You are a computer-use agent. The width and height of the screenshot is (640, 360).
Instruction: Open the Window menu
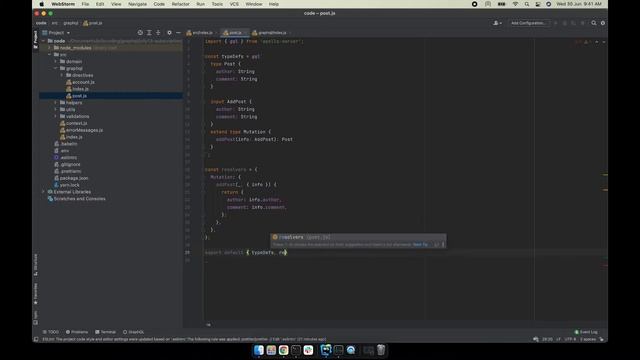[254, 4]
